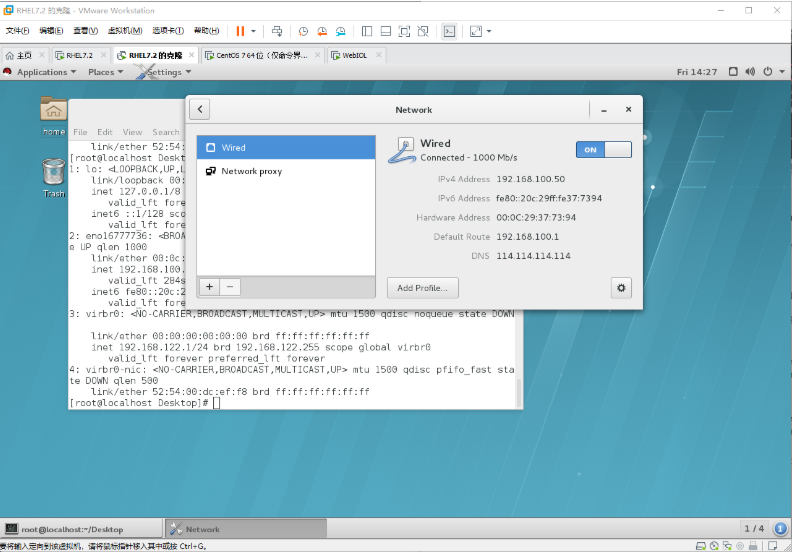Click the hard disk device status icon
Image resolution: width=796 pixels, height=559 pixels.
tap(701, 546)
